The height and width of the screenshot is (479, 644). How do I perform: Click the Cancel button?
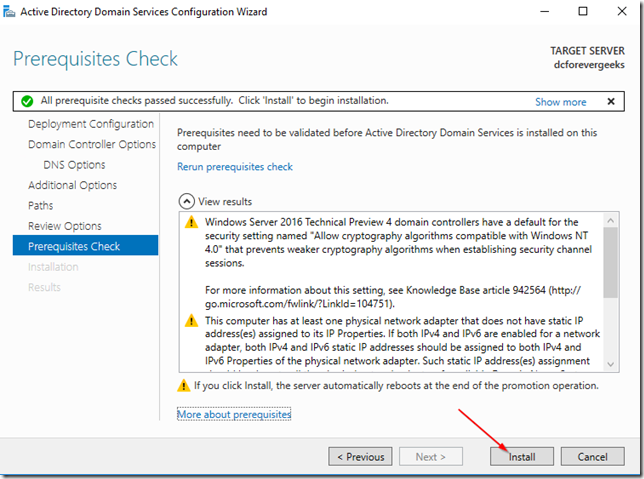coord(592,456)
